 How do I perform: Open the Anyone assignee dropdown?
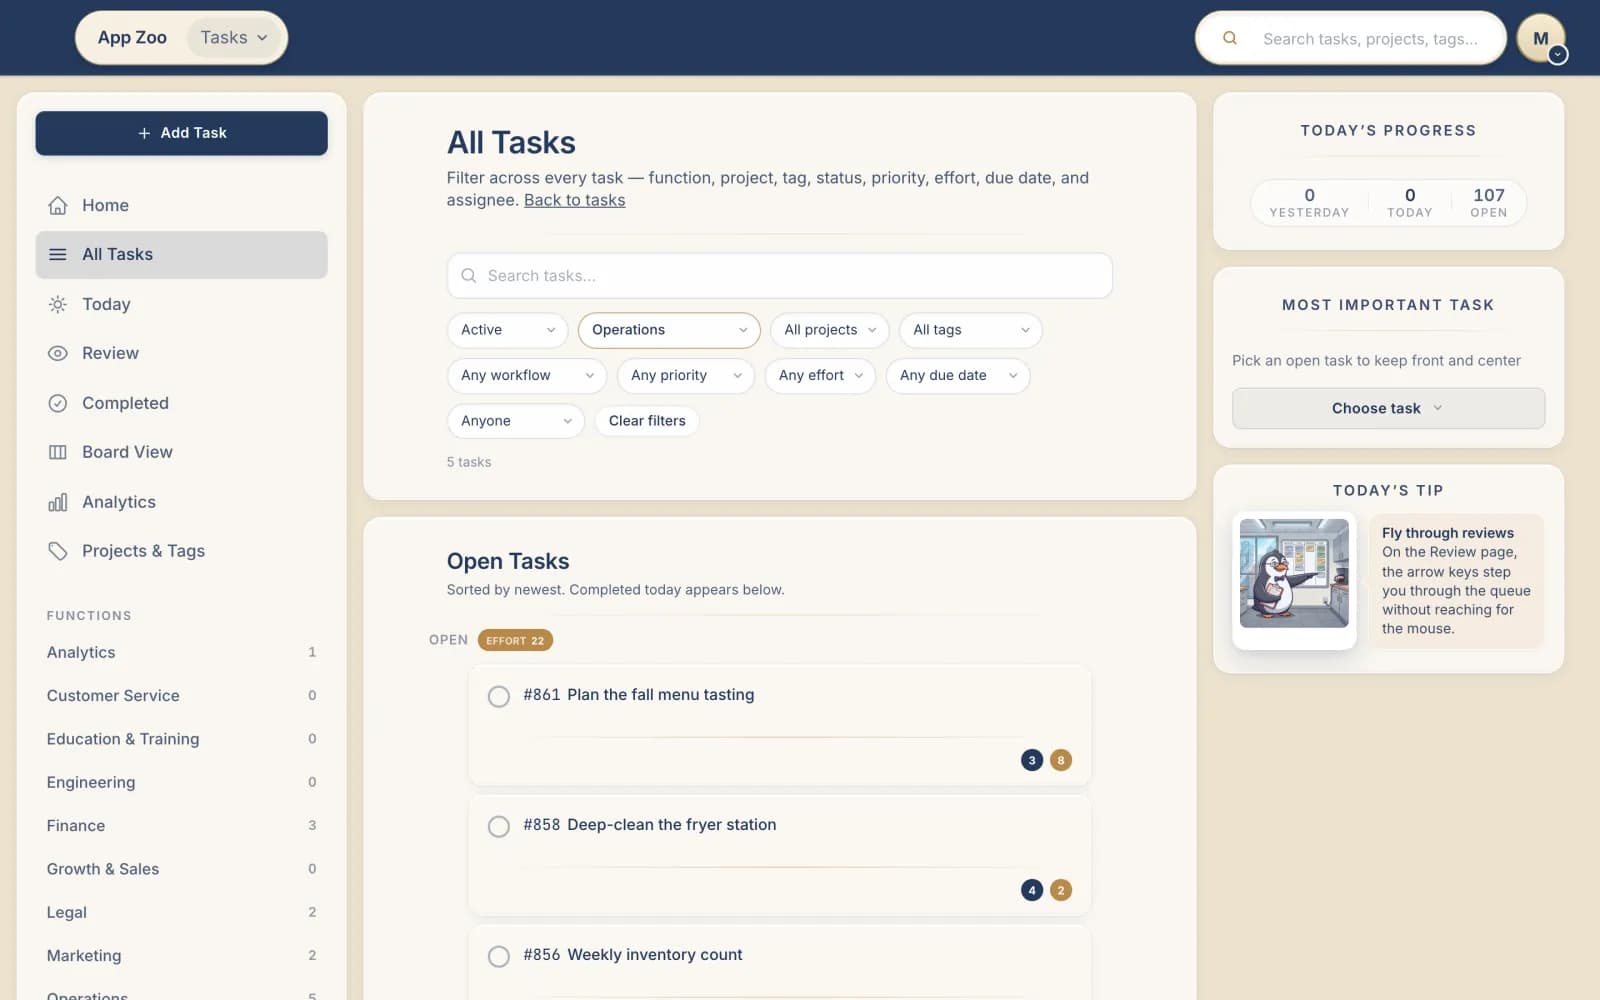click(x=515, y=421)
